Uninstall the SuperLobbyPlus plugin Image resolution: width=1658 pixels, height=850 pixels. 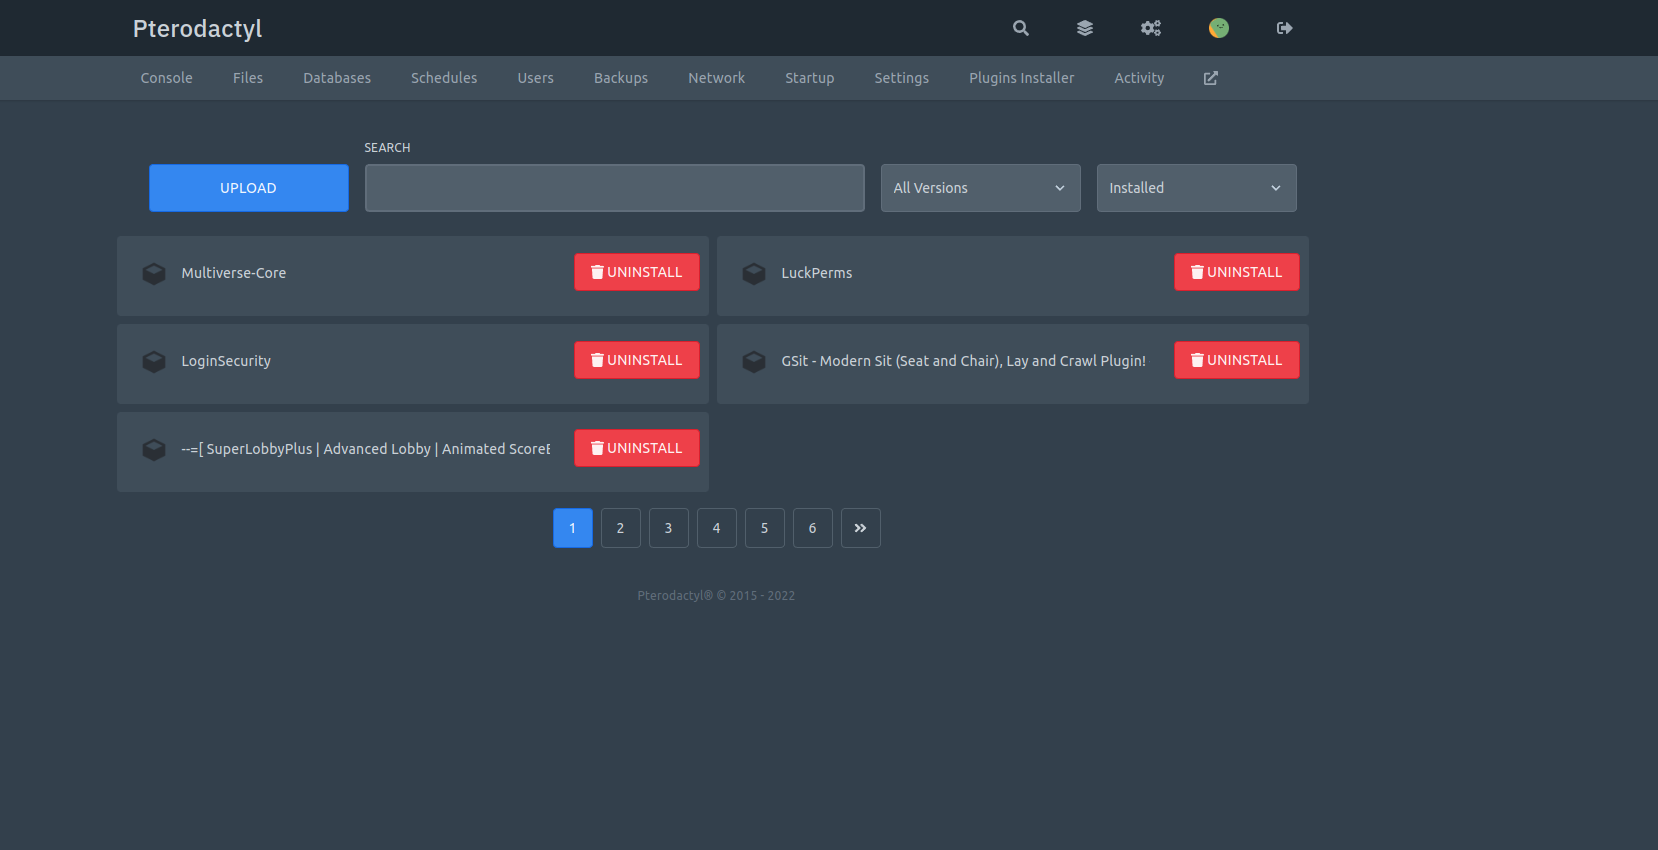(637, 448)
